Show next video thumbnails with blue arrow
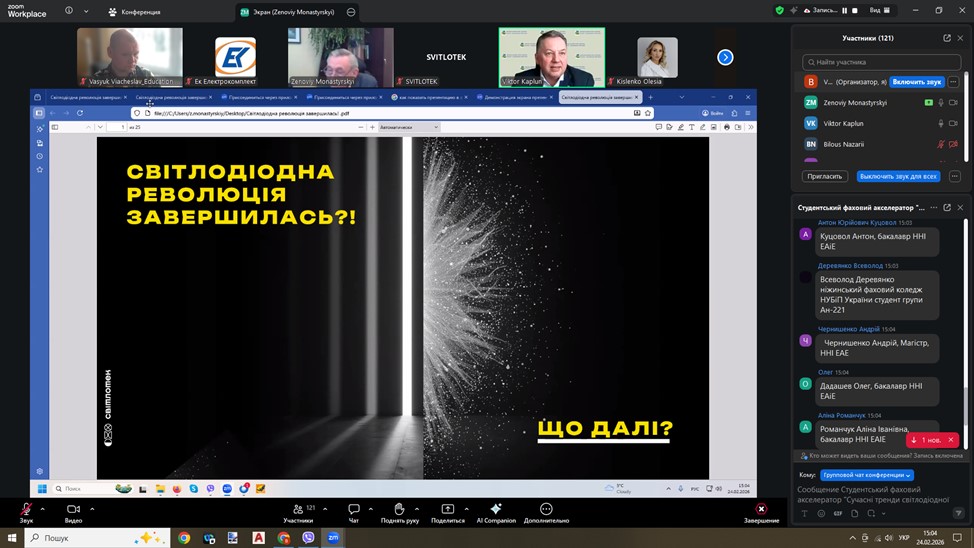Screen dimensions: 974x548 coord(725,57)
